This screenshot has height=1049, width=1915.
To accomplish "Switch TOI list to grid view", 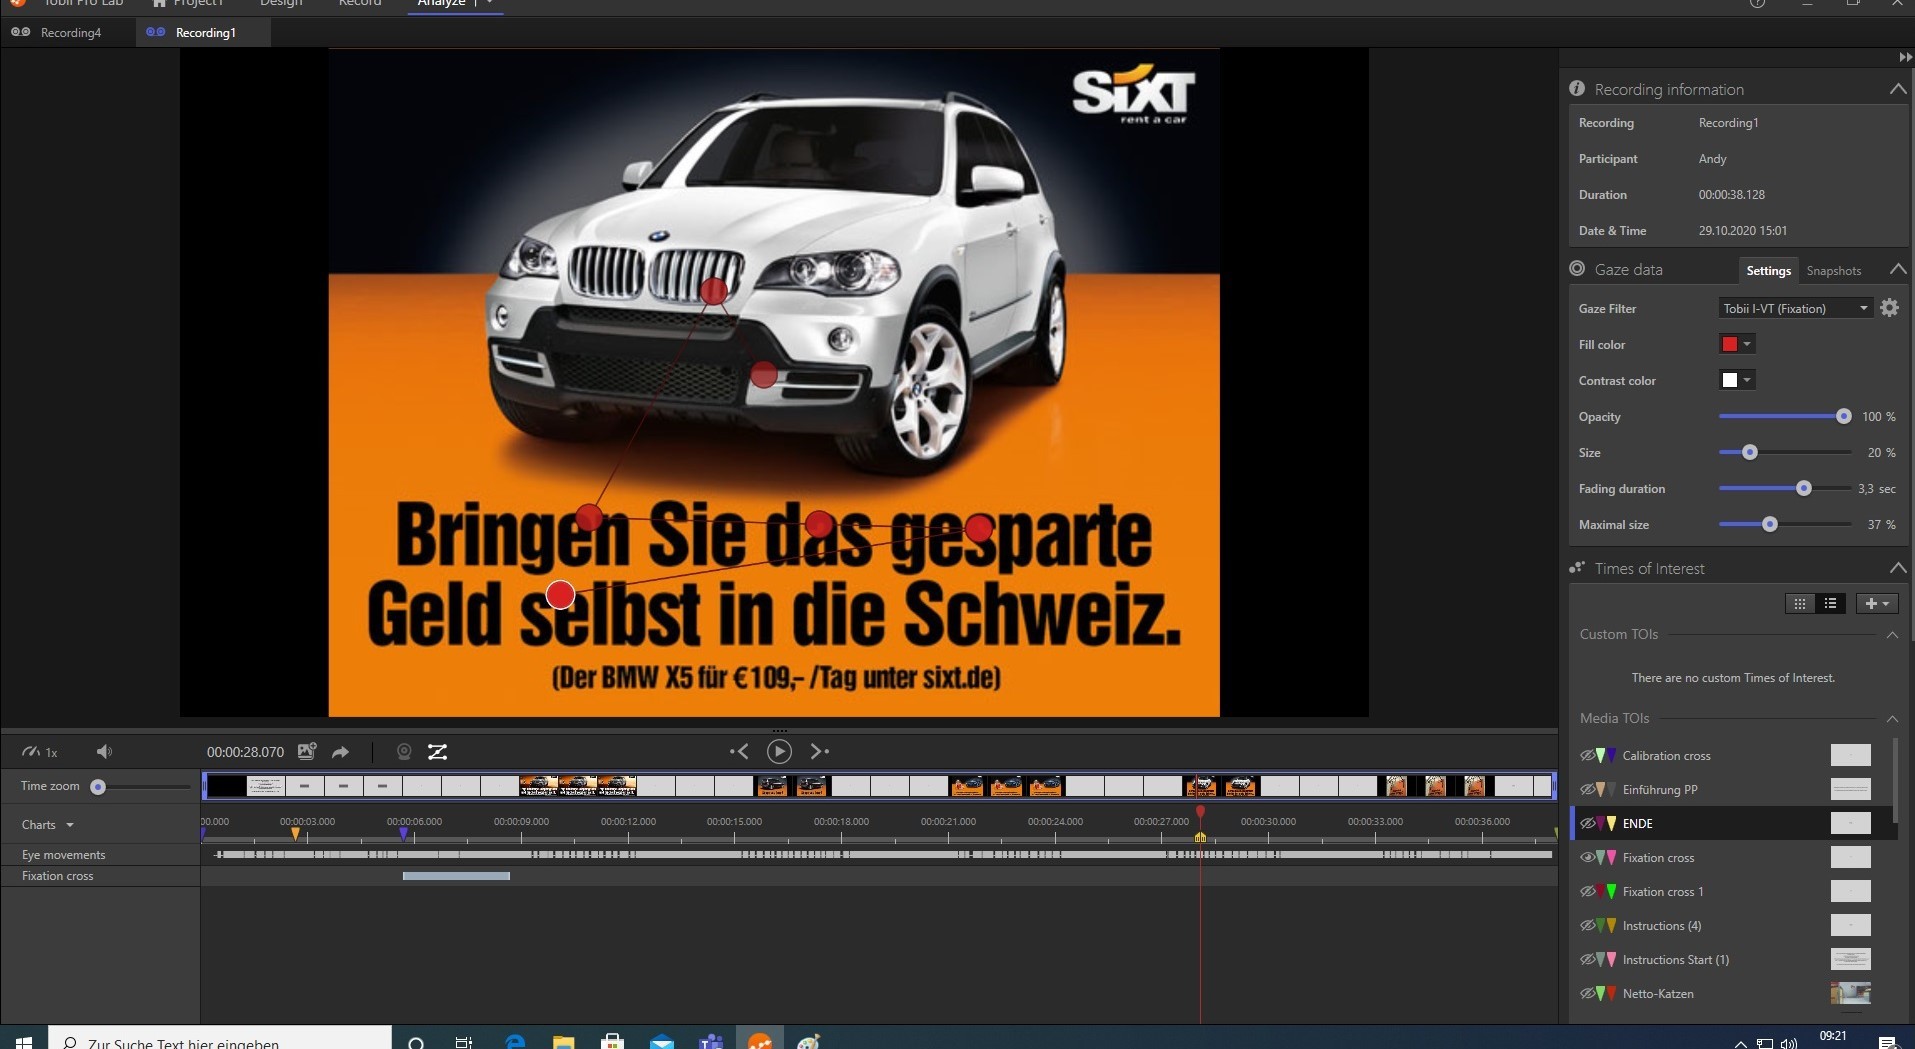I will click(1800, 603).
